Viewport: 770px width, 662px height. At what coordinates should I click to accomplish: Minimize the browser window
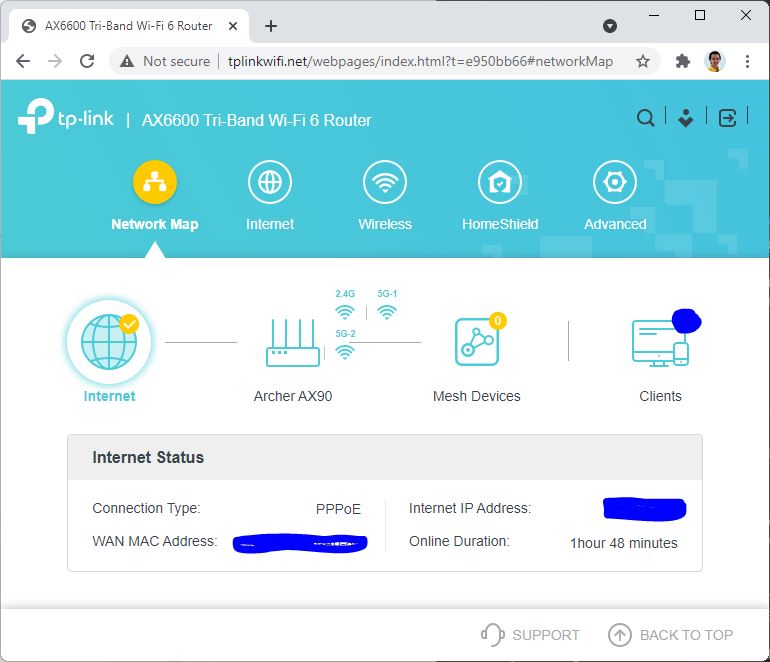pyautogui.click(x=654, y=15)
